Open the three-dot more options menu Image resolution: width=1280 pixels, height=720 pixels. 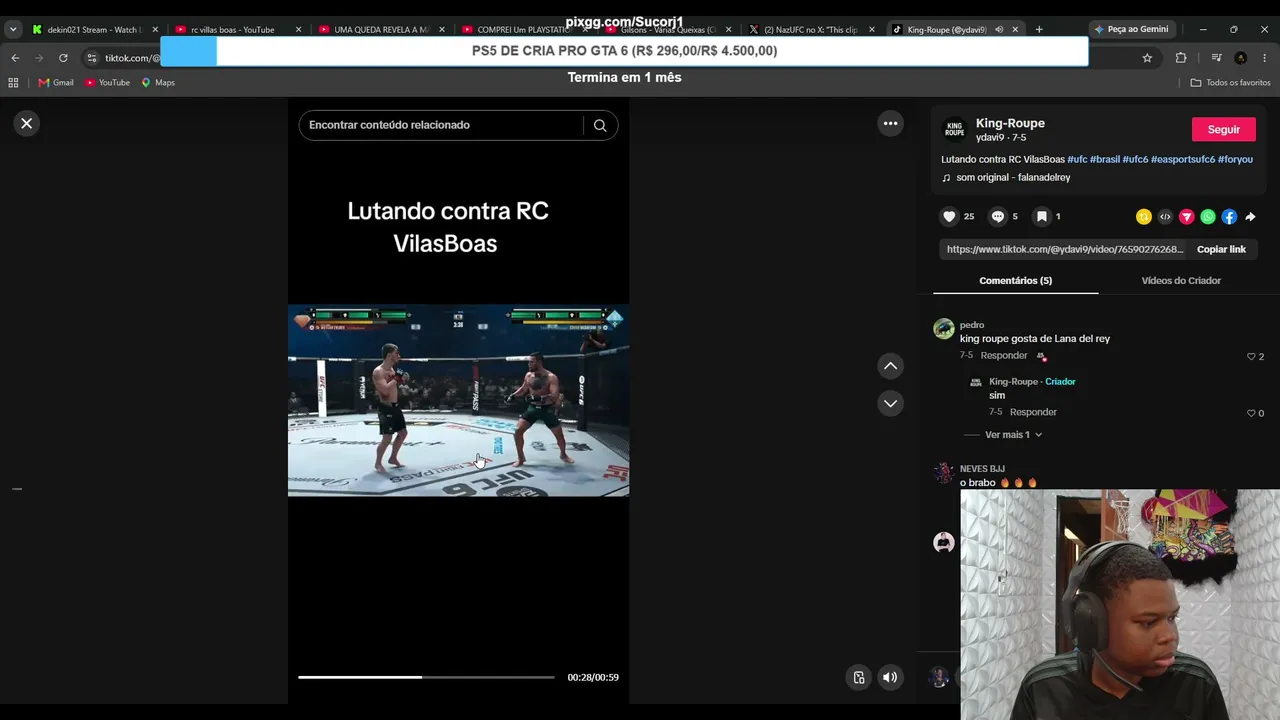890,123
